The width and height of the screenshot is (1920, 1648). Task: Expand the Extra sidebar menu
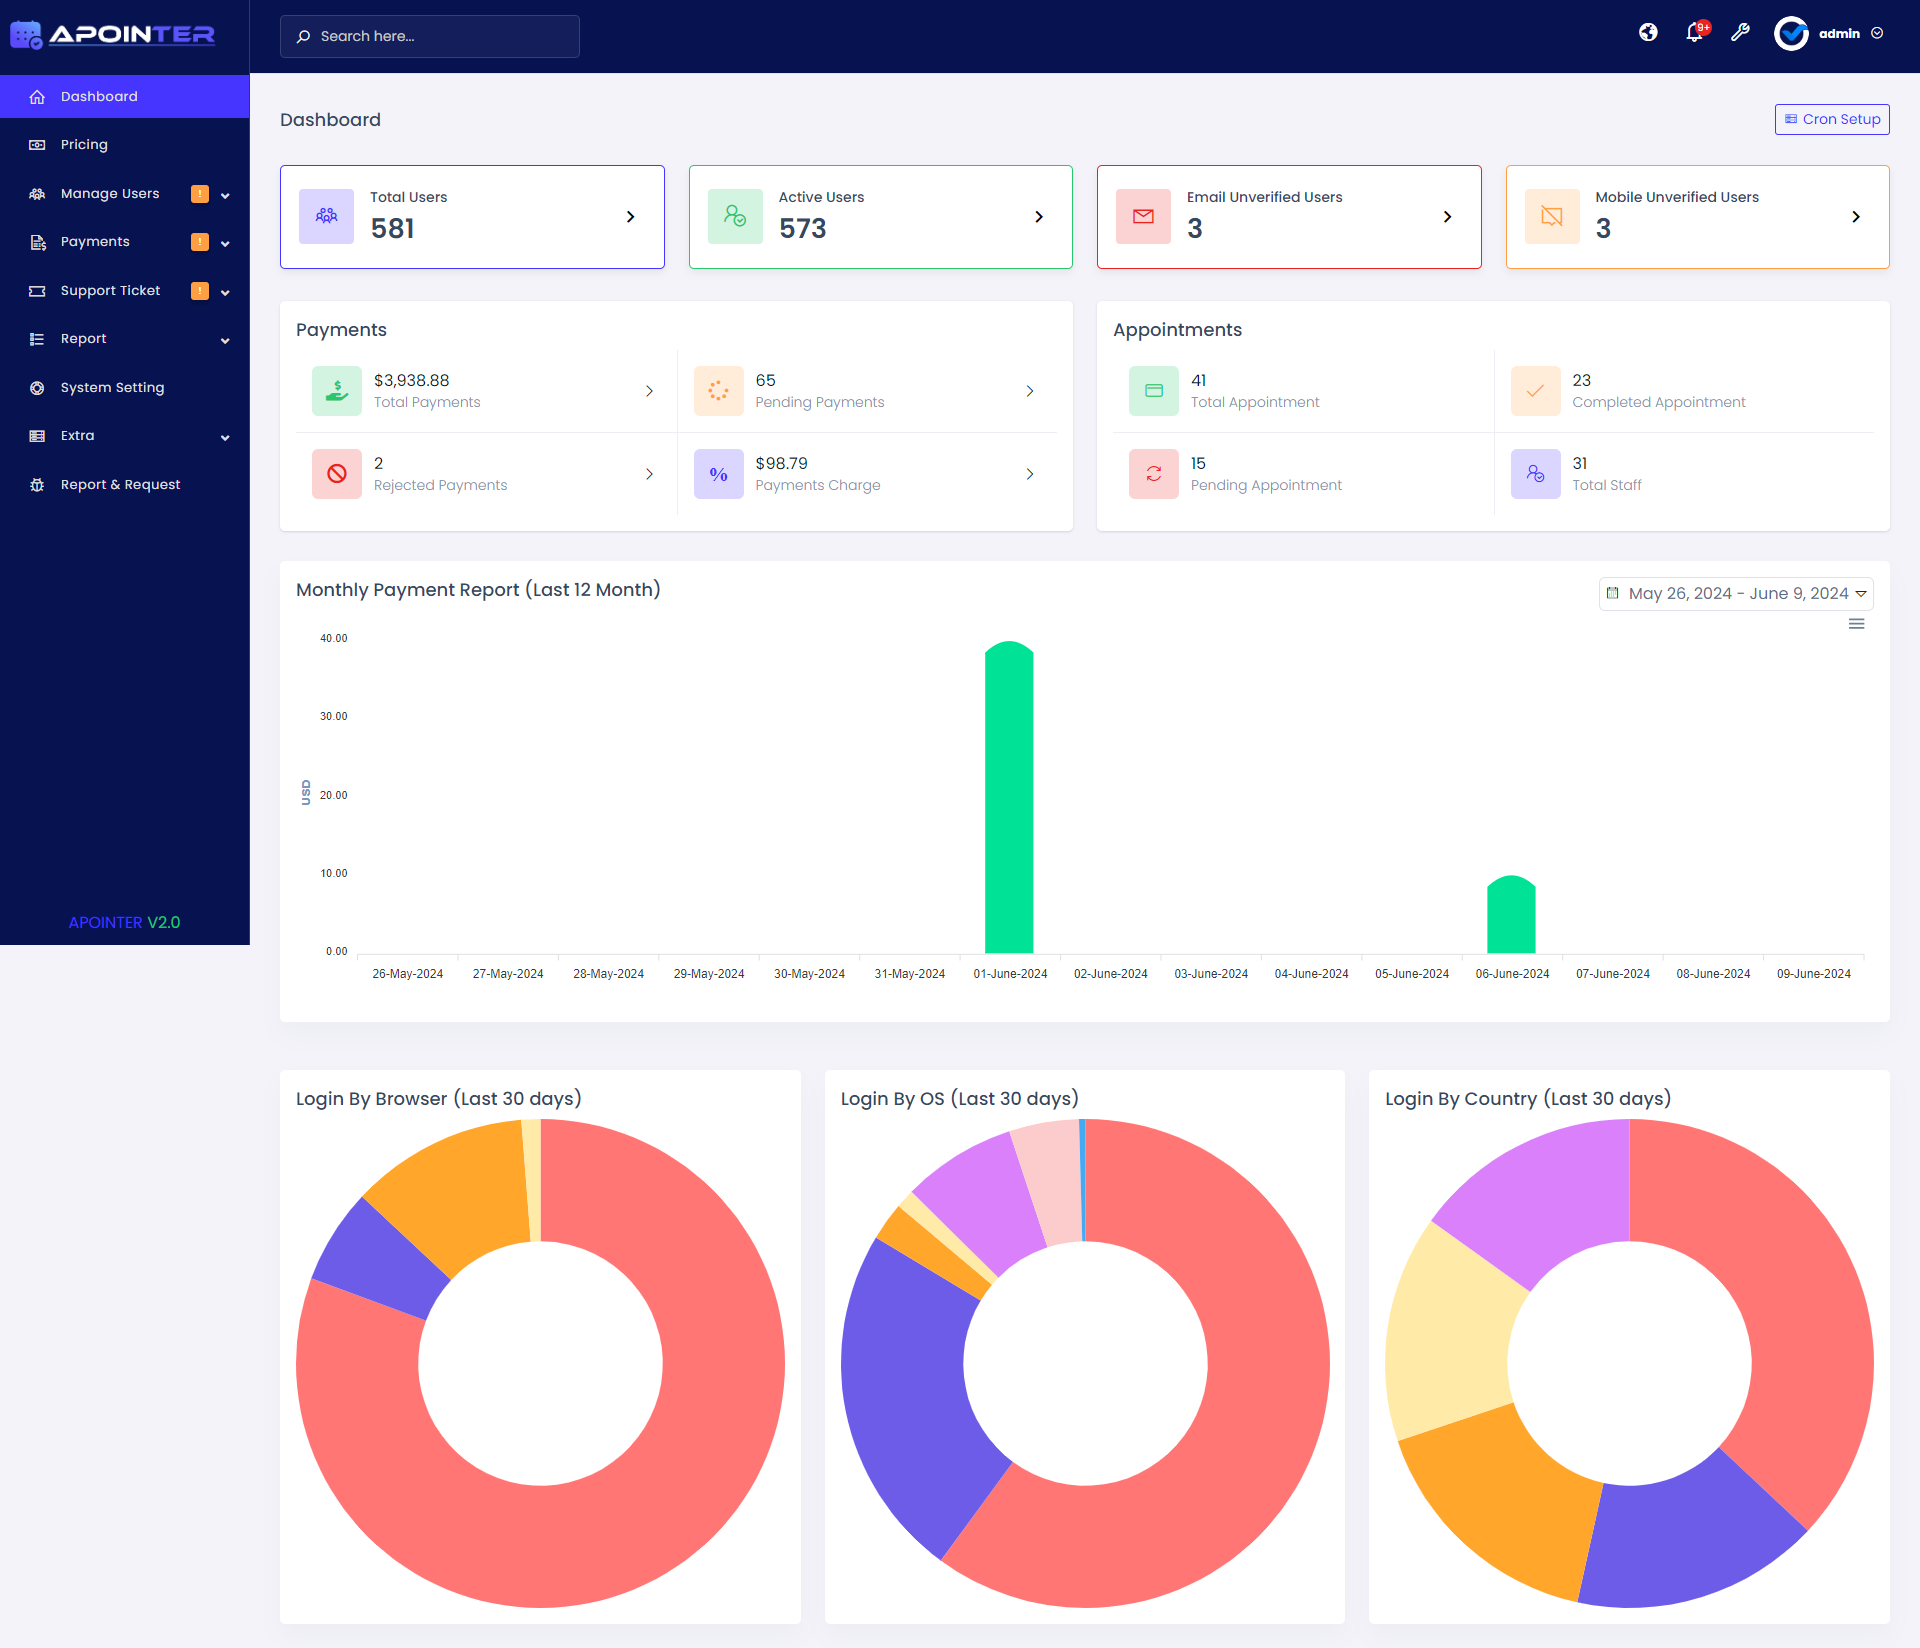click(125, 436)
